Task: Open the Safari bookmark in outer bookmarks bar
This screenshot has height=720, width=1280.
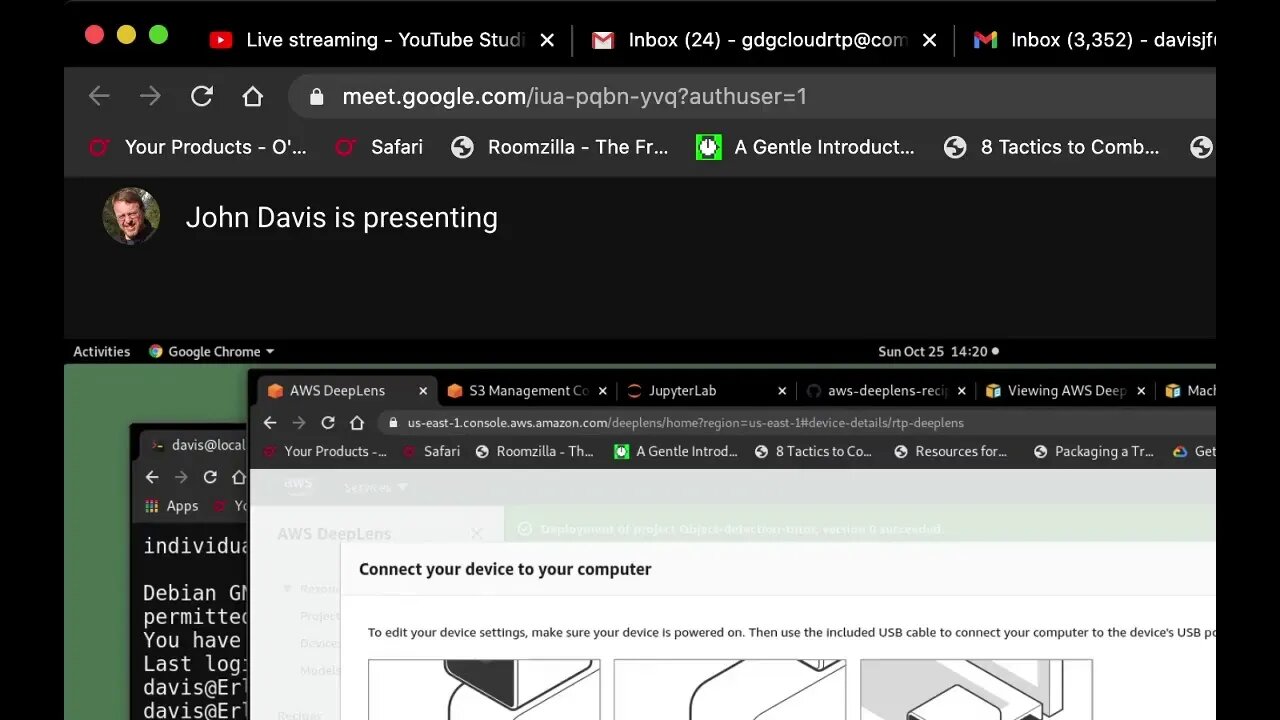Action: click(x=379, y=147)
